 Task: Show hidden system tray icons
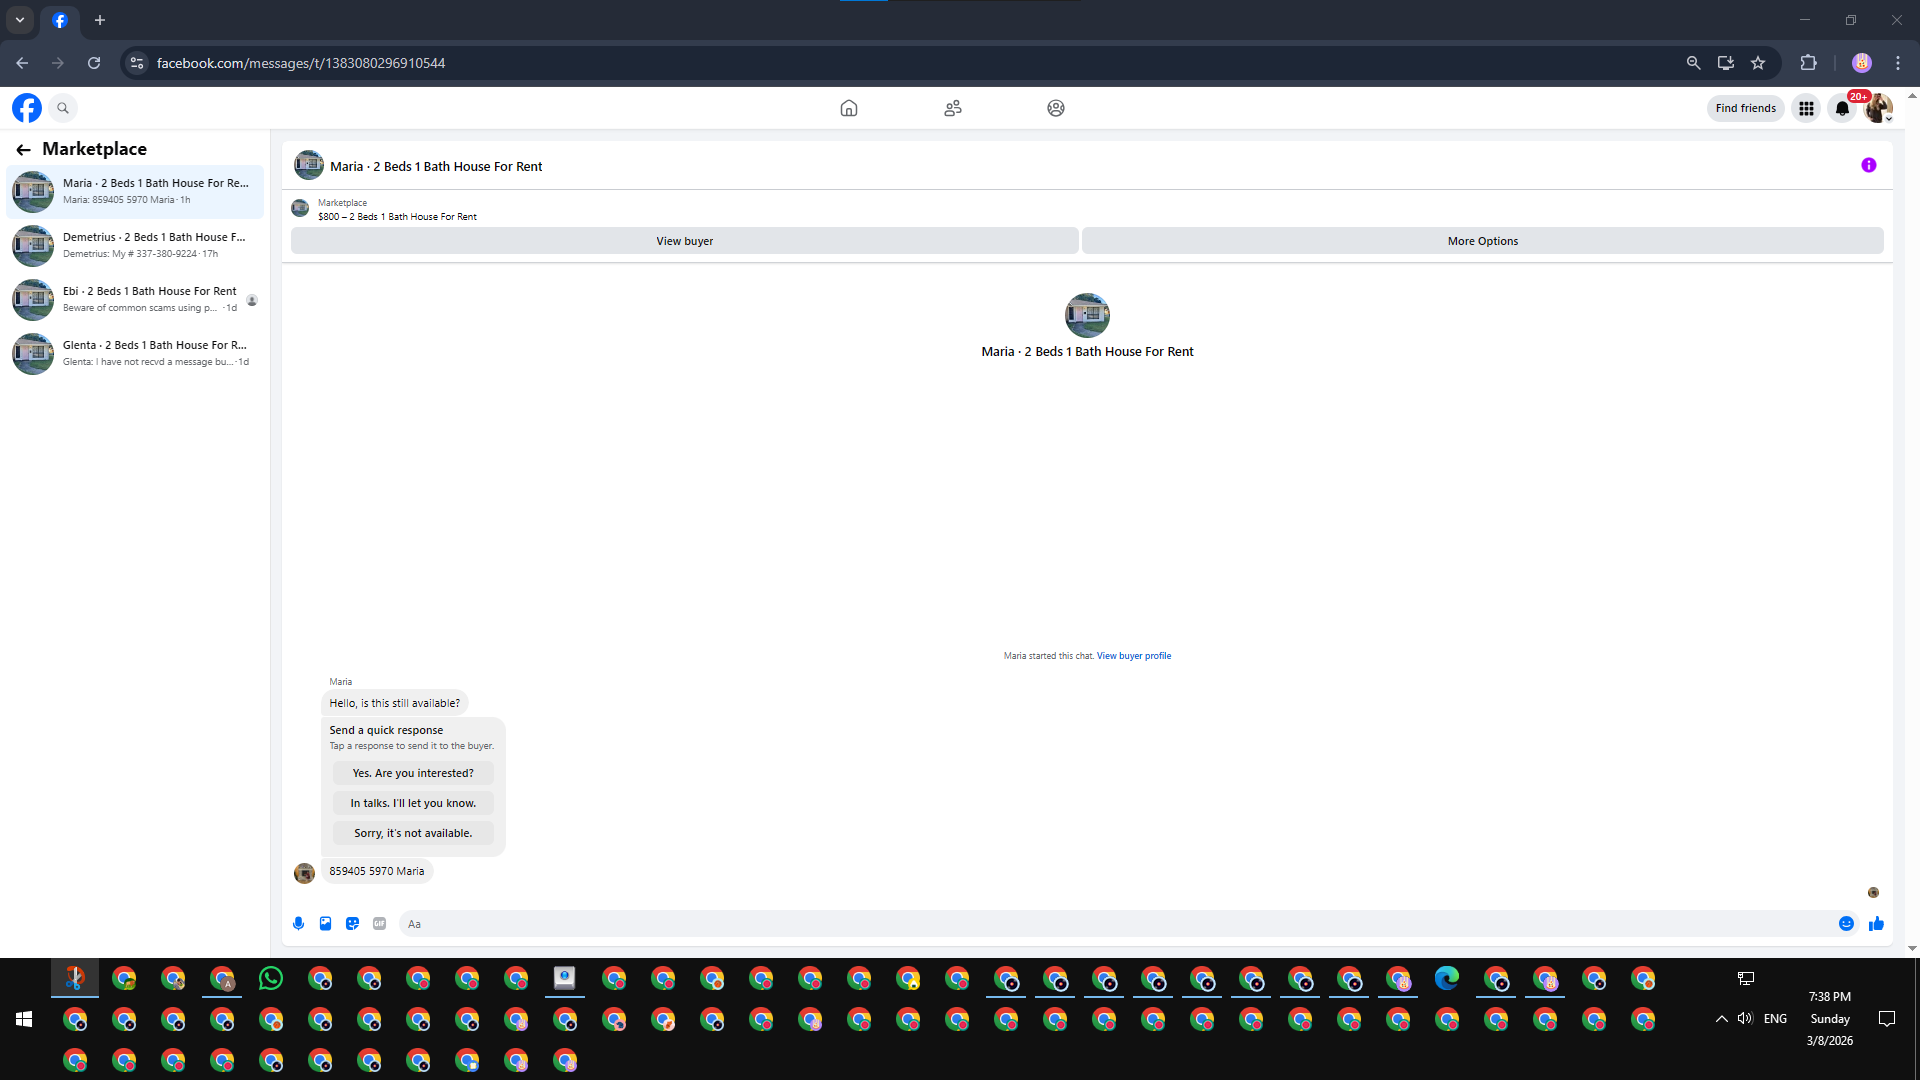click(x=1721, y=1019)
